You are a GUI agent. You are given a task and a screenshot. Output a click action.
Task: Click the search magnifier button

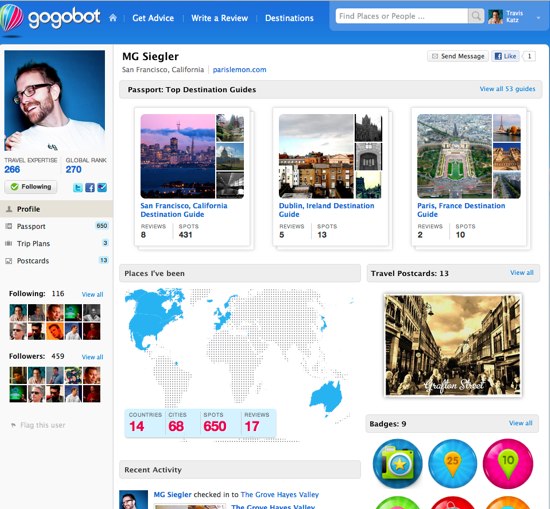pos(476,16)
